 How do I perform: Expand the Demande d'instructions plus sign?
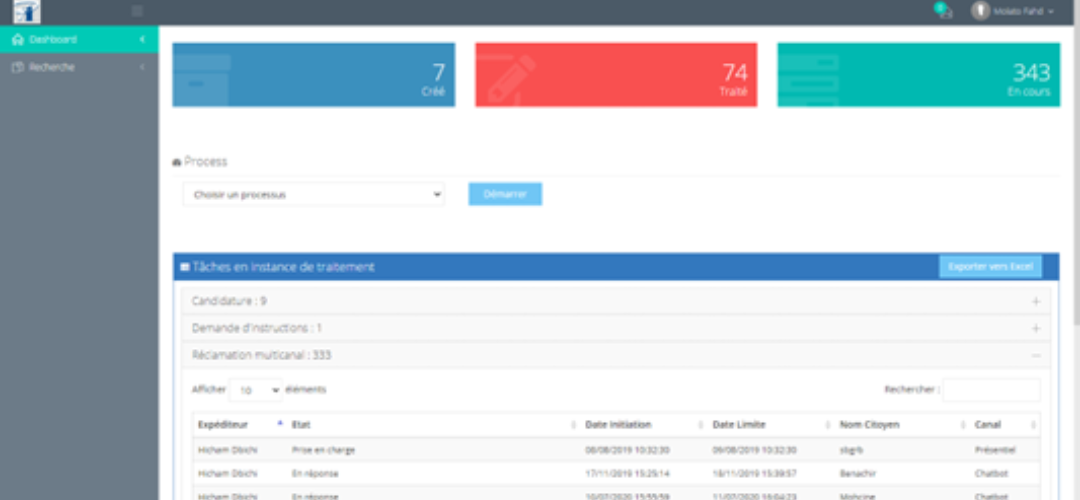tap(1035, 328)
